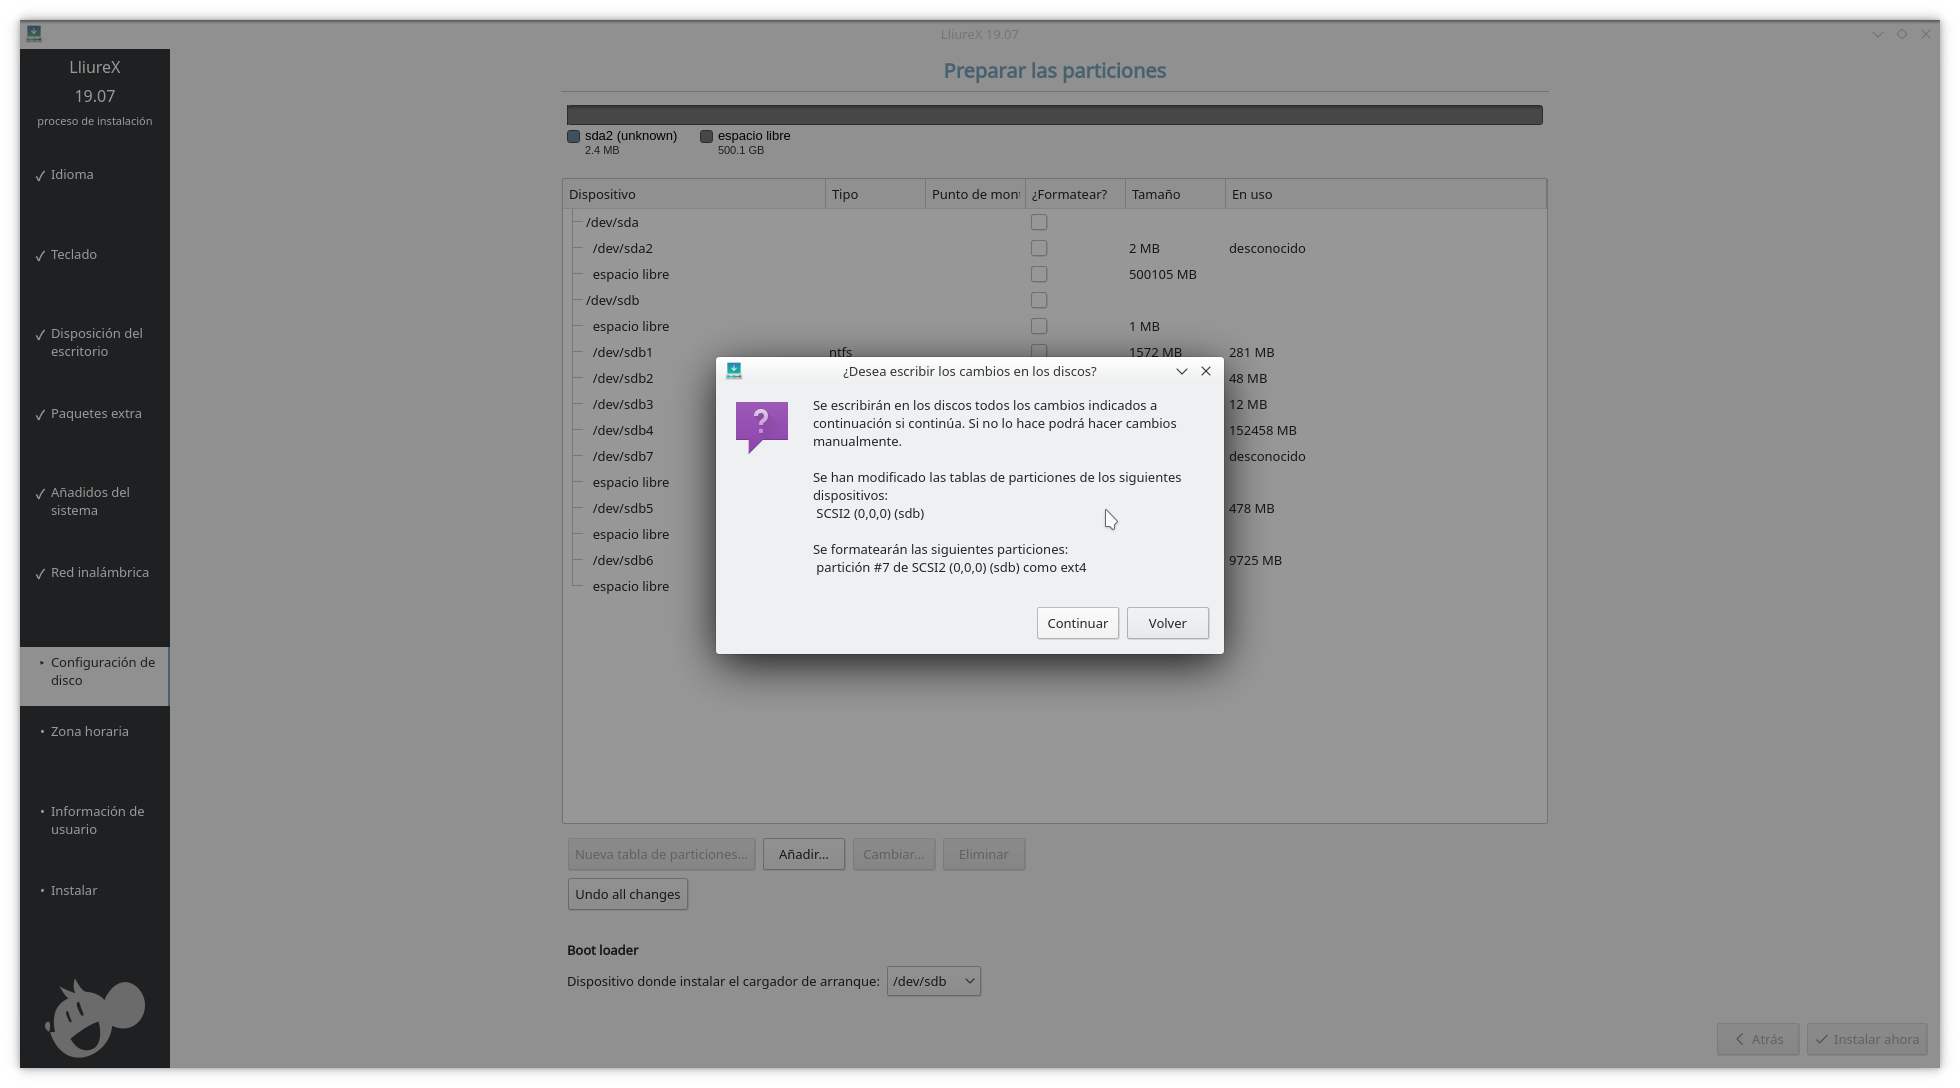Select the Configuración de disco sidebar step
This screenshot has width=1960, height=1088.
[102, 671]
